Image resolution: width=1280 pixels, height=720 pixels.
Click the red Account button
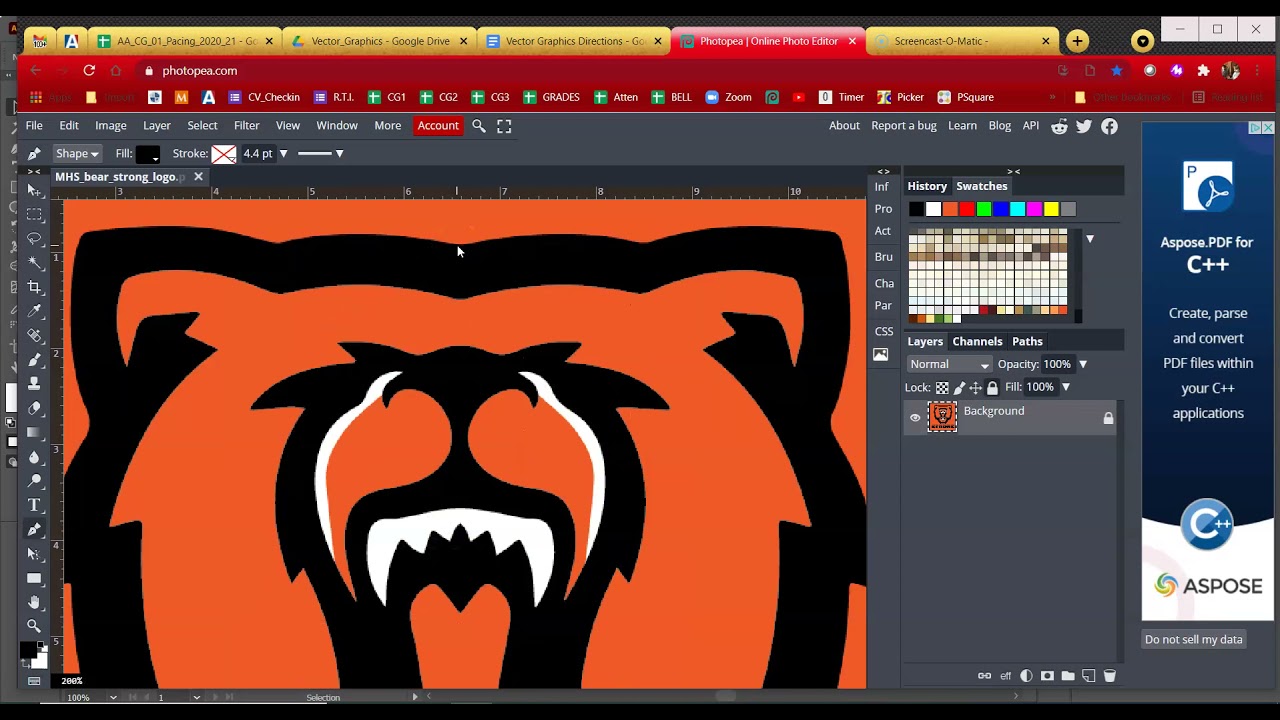tap(438, 126)
